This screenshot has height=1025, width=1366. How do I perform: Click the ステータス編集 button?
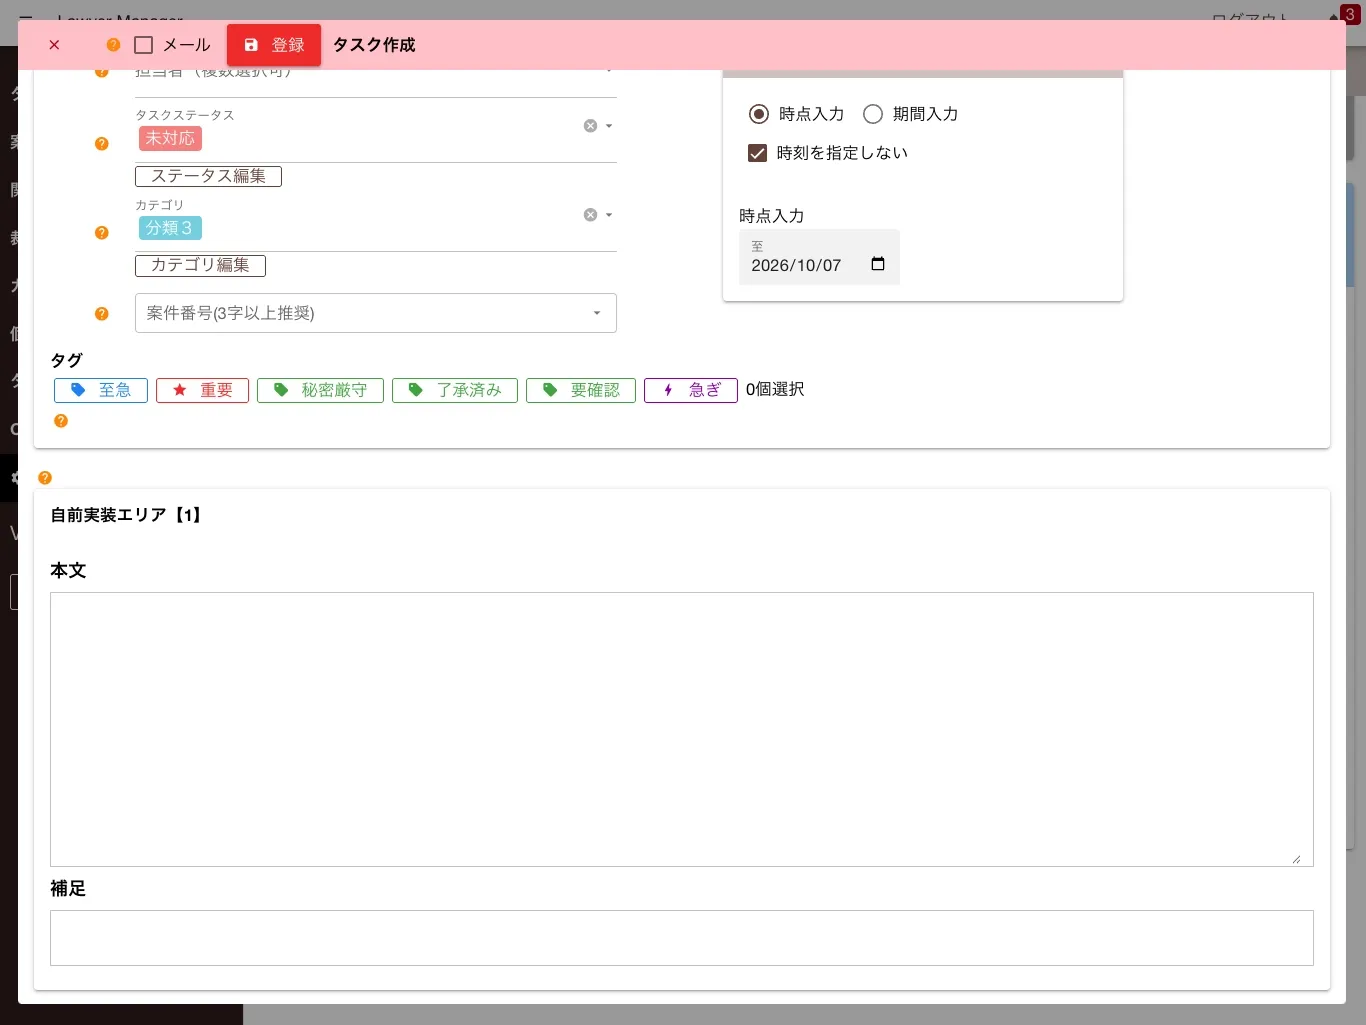pyautogui.click(x=208, y=176)
